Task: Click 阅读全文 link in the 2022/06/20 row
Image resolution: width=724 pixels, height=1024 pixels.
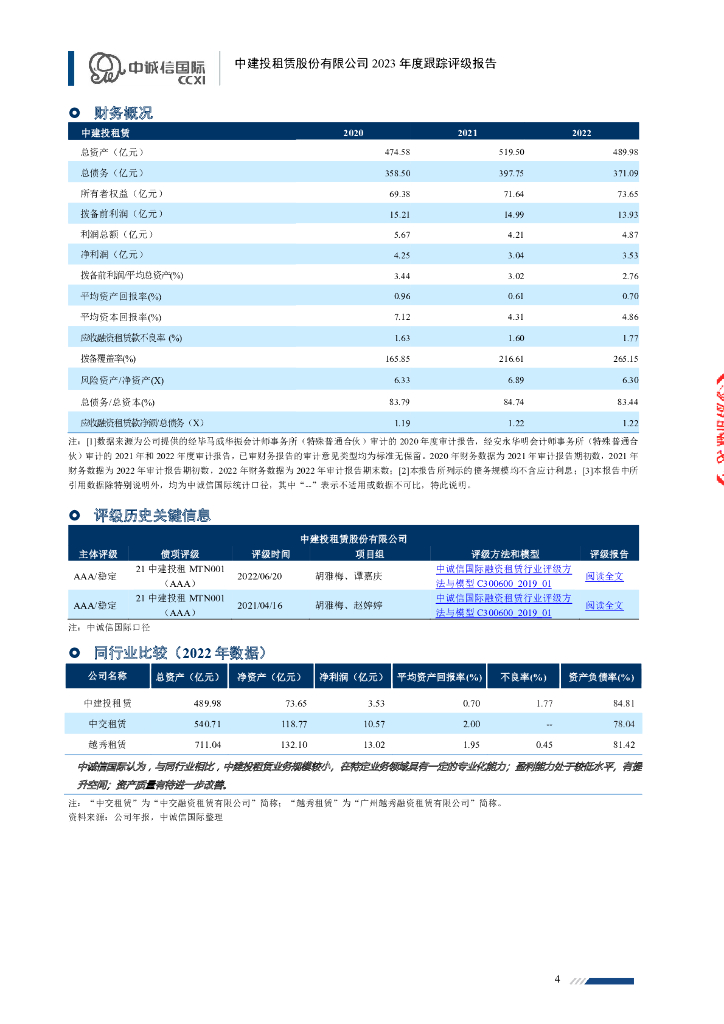Action: [x=604, y=576]
